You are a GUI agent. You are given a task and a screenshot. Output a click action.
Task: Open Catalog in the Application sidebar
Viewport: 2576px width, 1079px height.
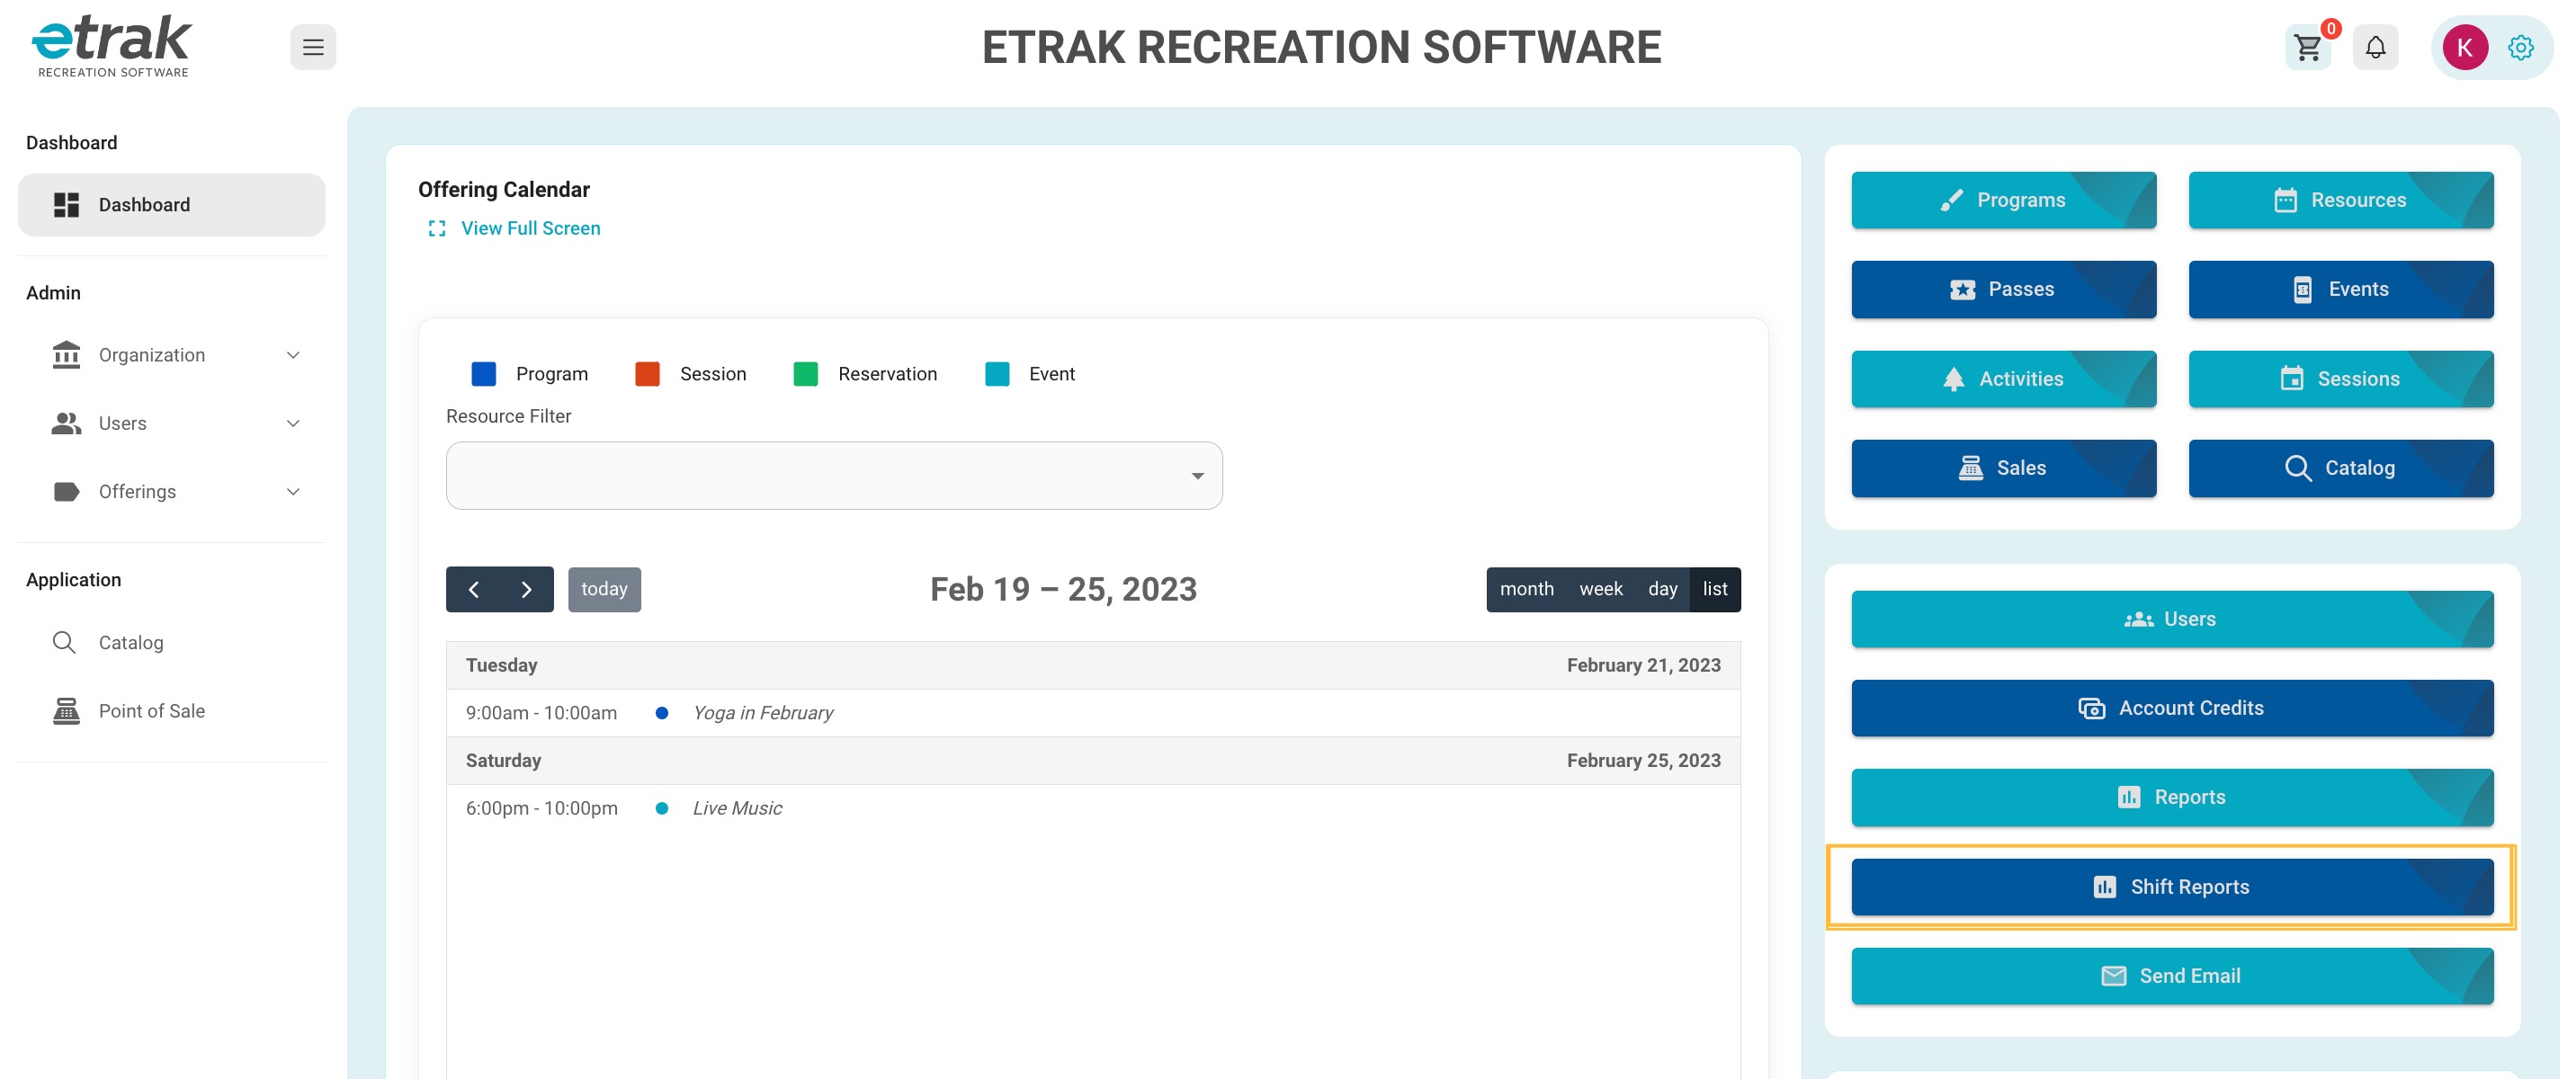point(172,642)
